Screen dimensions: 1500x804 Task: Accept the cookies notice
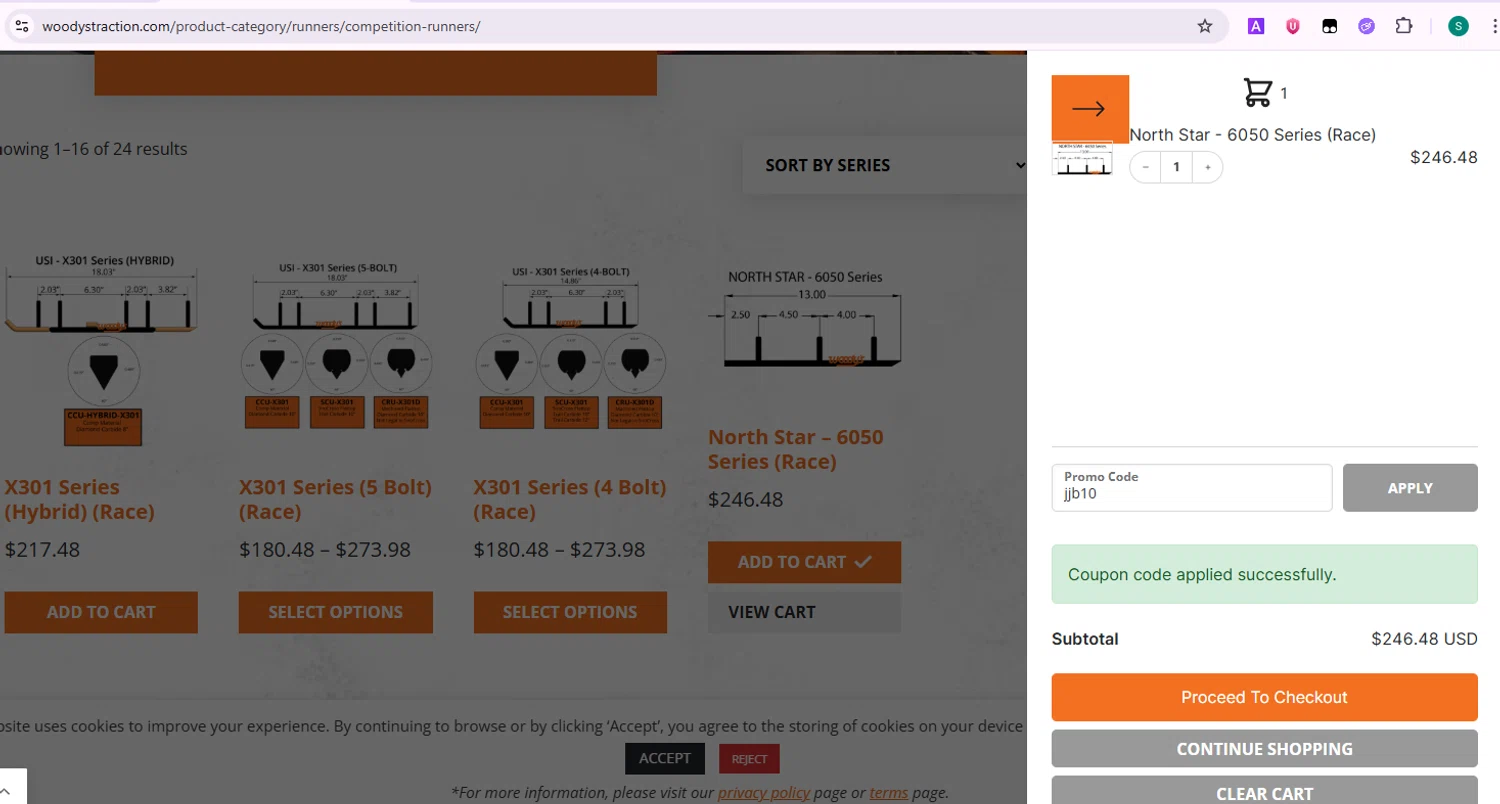tap(665, 758)
